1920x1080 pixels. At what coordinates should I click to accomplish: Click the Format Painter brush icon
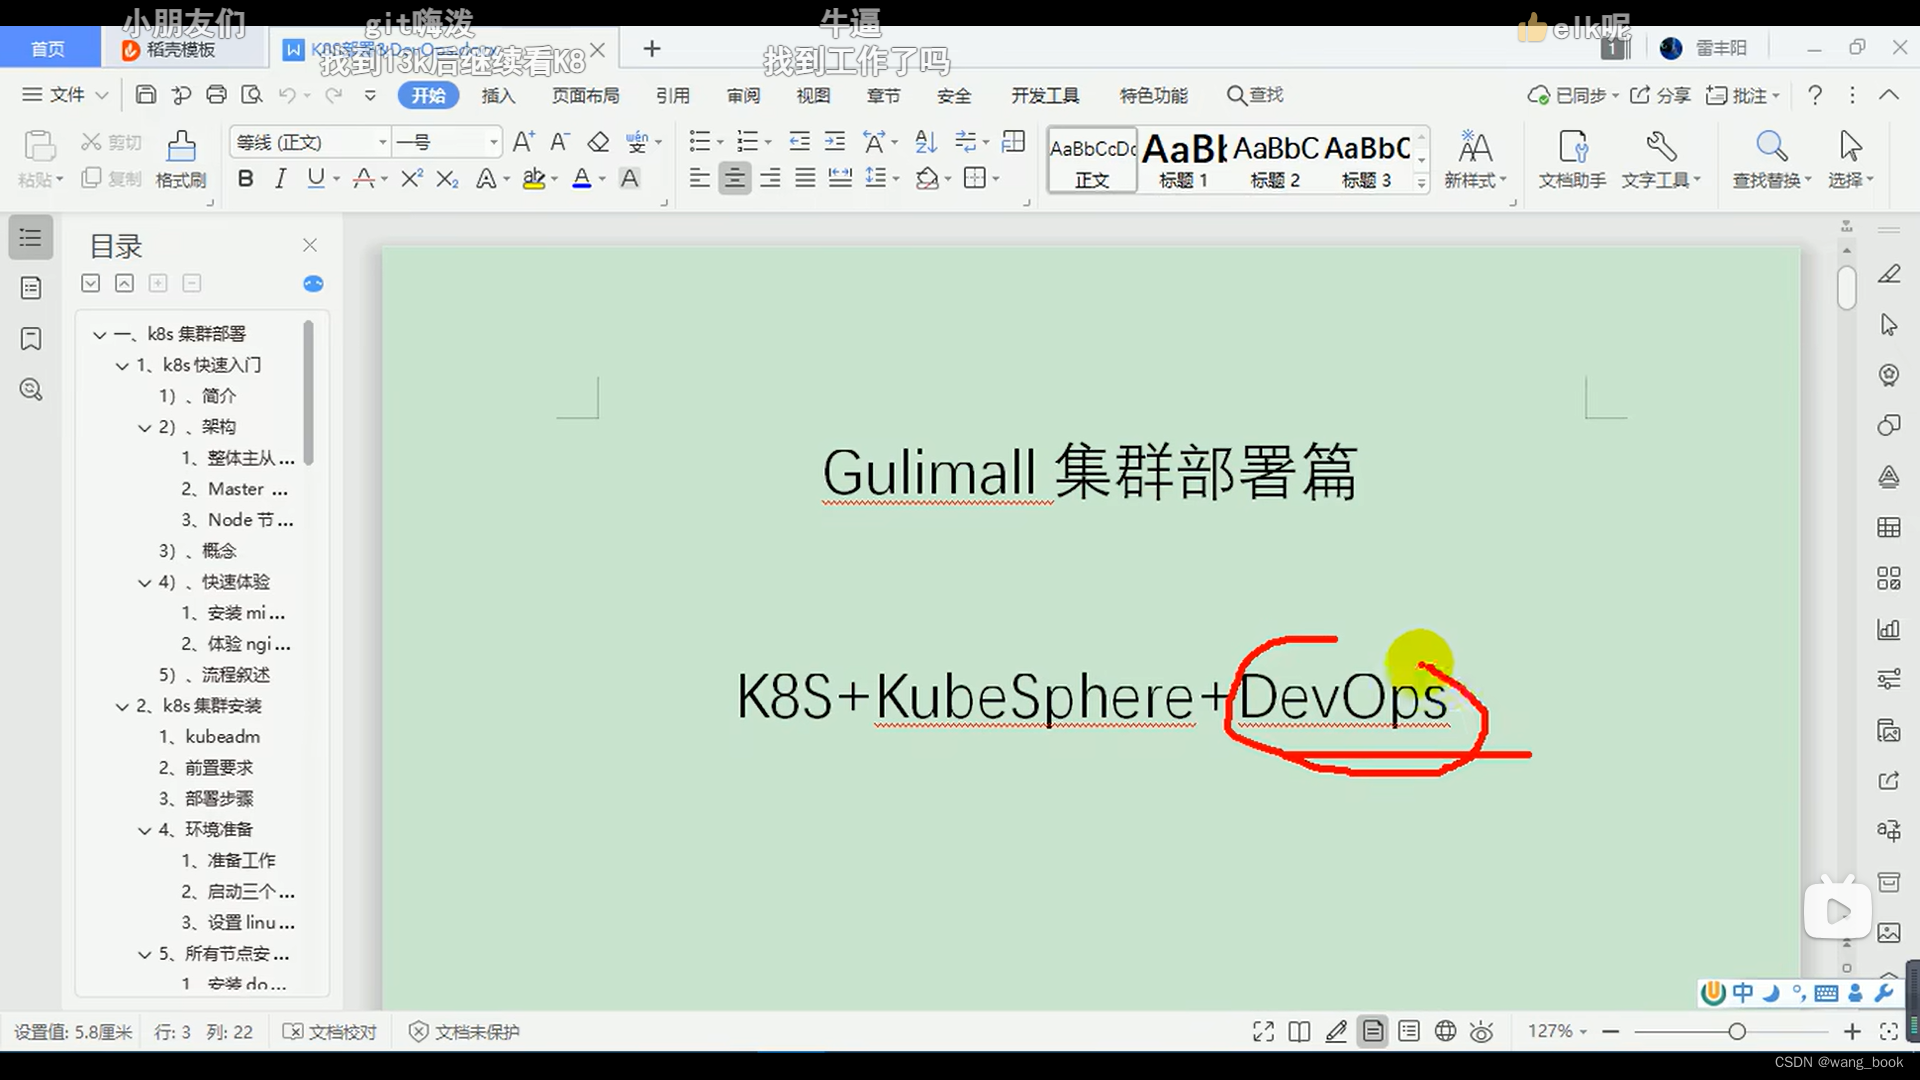(x=181, y=146)
